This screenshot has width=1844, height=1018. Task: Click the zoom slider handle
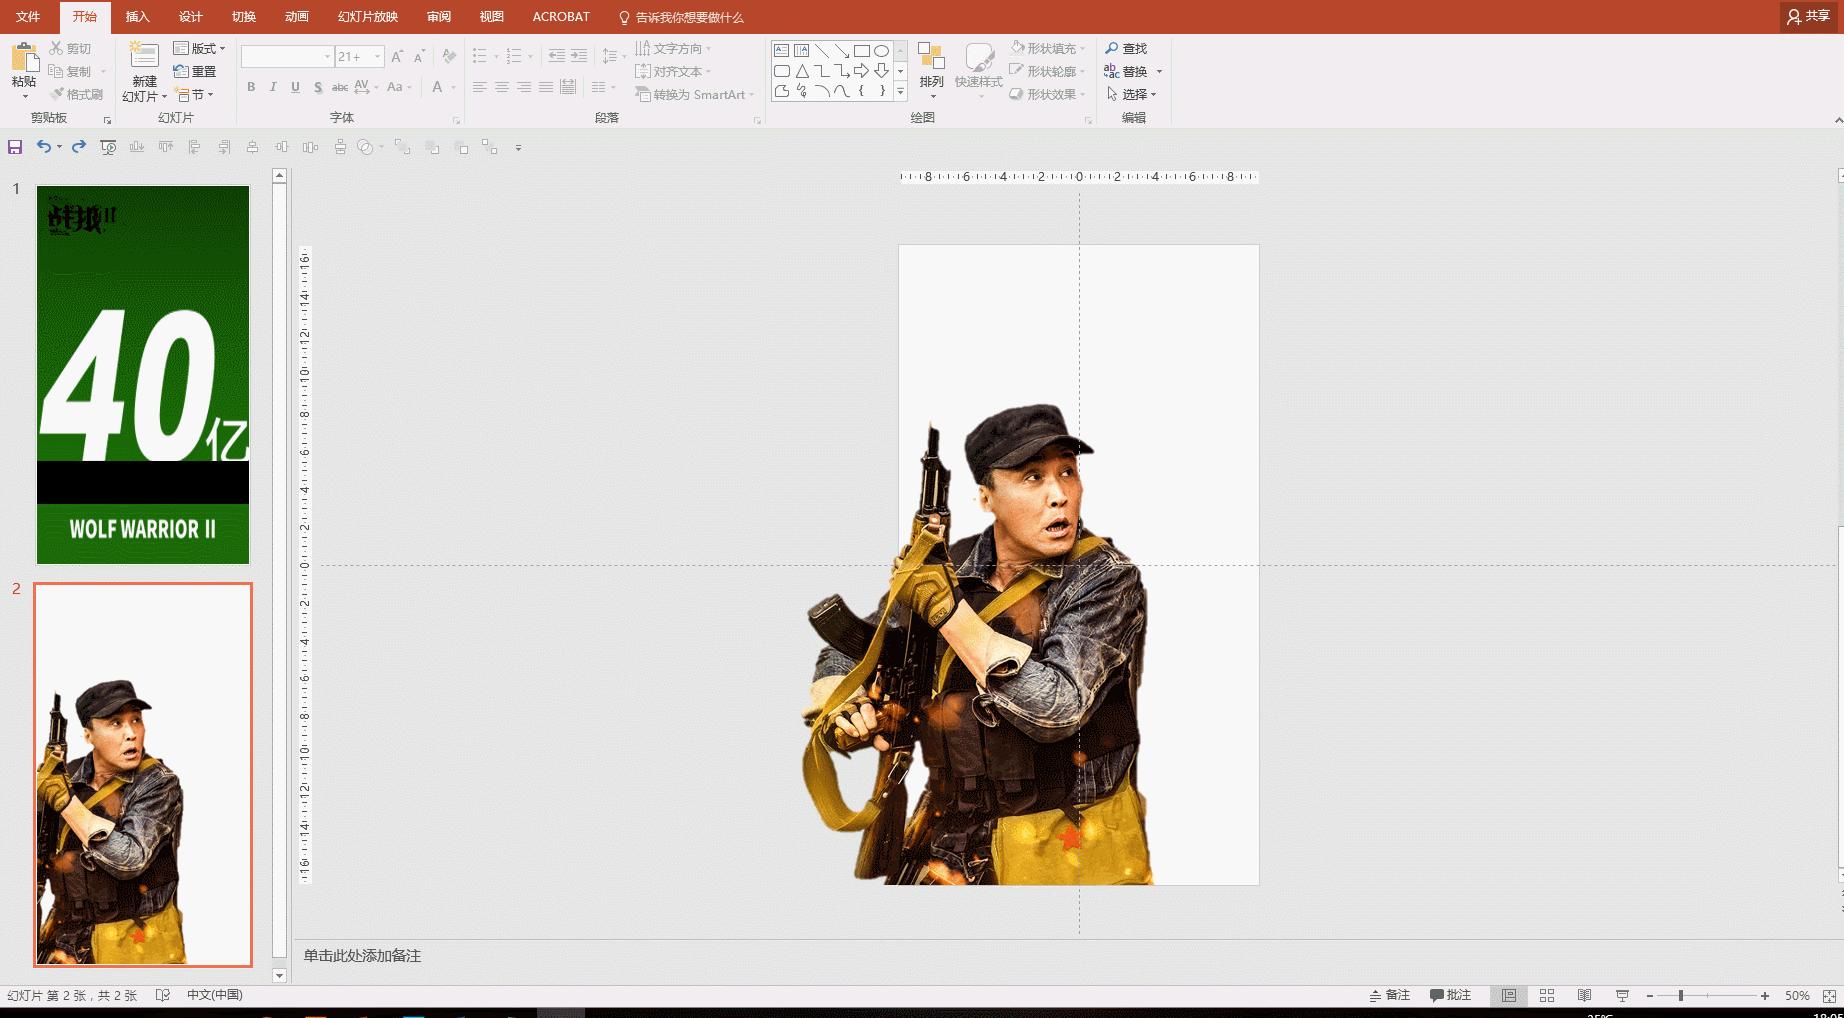pyautogui.click(x=1681, y=996)
